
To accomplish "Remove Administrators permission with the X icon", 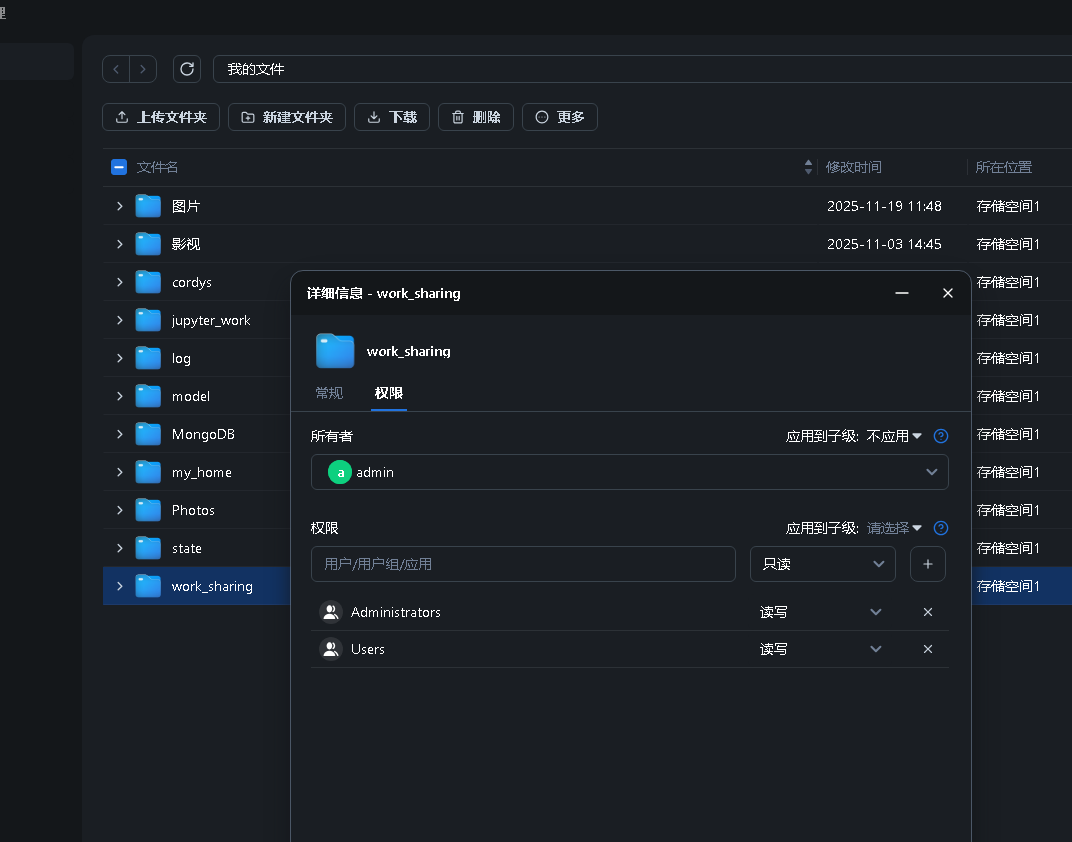I will 927,612.
